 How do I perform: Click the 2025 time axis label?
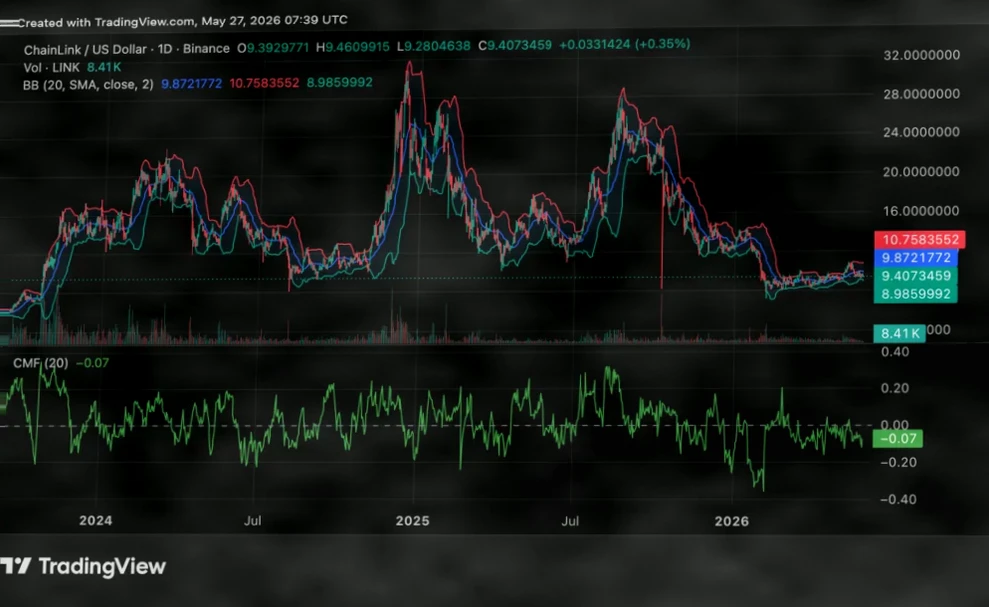coord(413,521)
